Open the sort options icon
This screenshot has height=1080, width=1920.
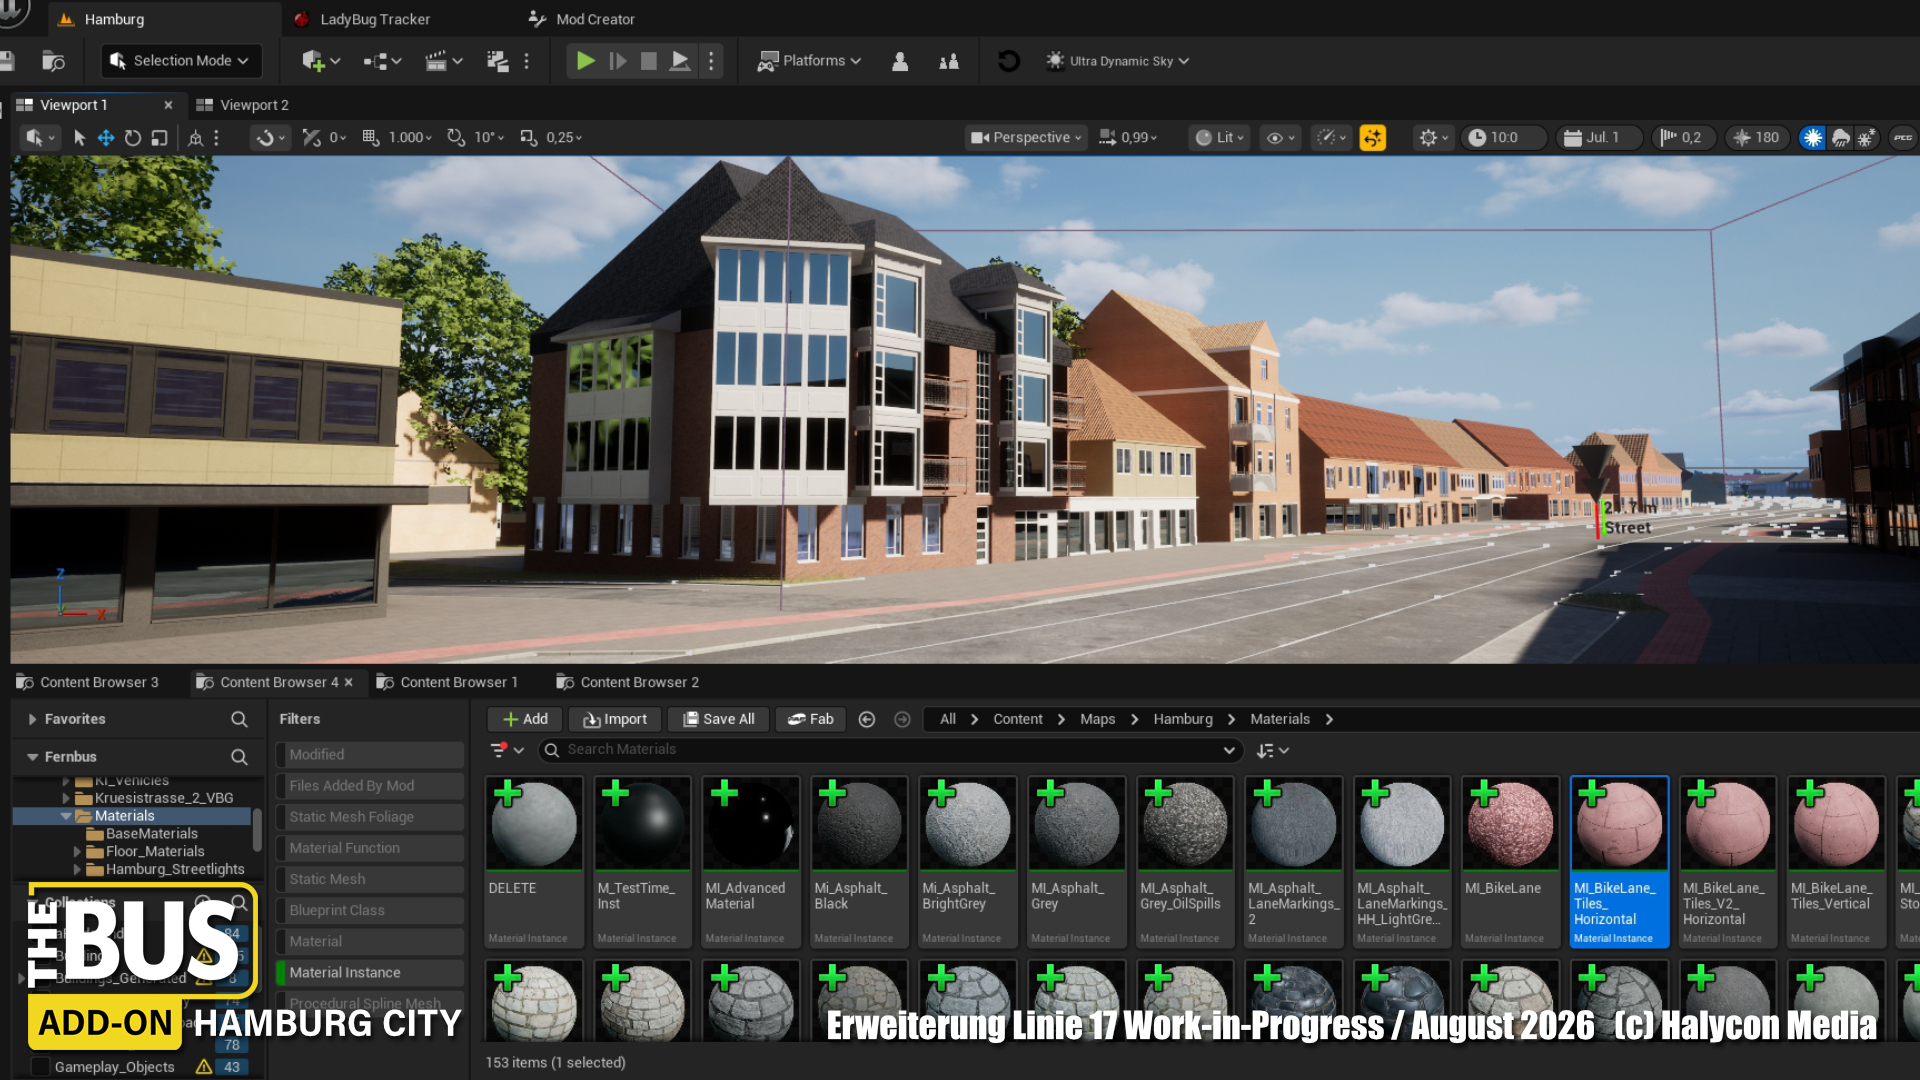1273,750
